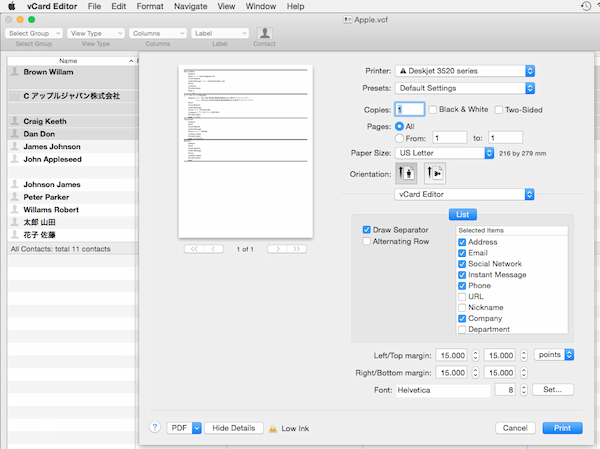Viewport: 600px width, 449px height.
Task: Check URL in Selected Items
Action: [462, 297]
